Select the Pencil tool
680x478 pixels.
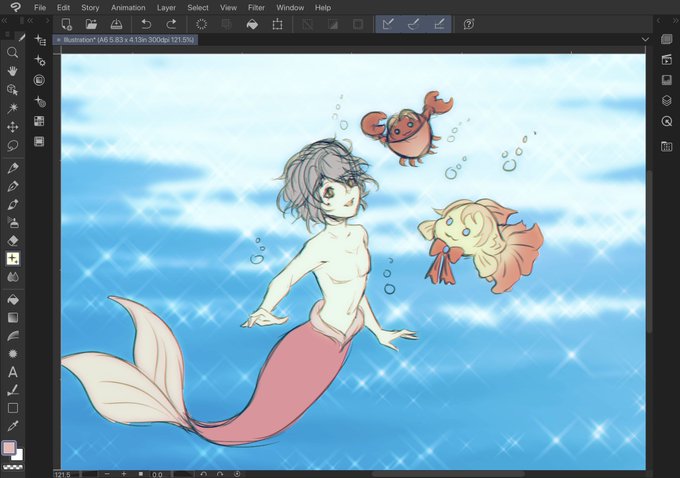(x=13, y=186)
